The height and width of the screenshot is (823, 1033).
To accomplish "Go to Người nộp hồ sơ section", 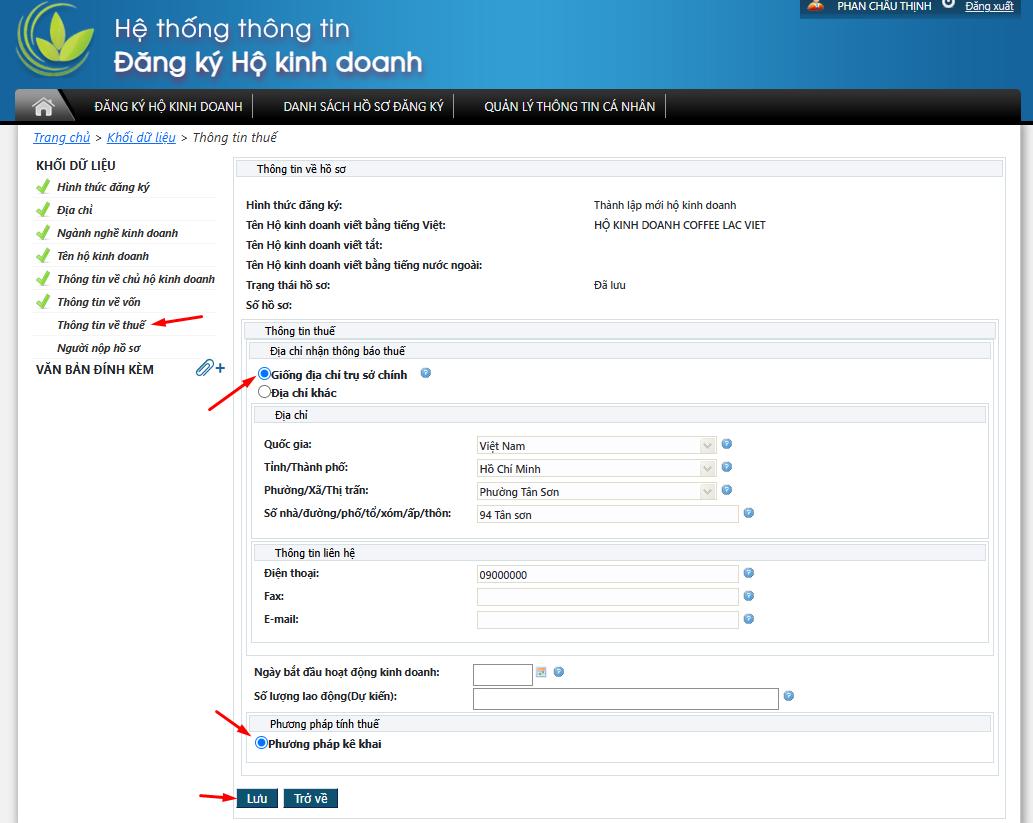I will click(x=99, y=349).
